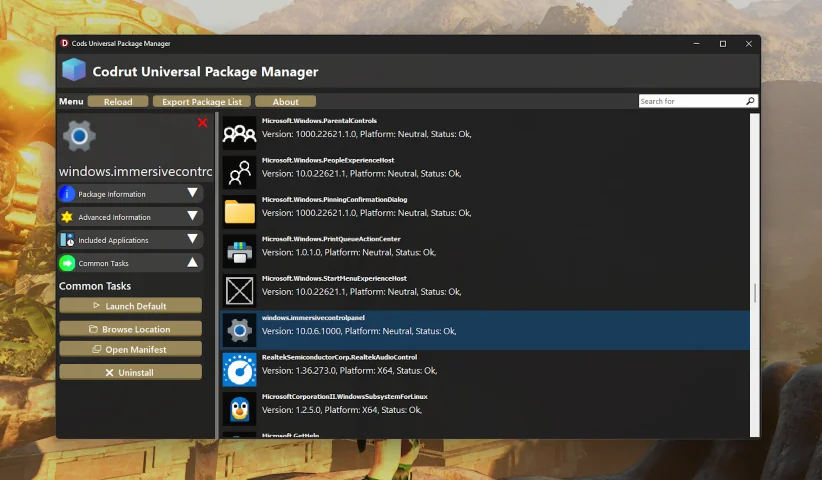Viewport: 822px width, 480px height.
Task: Click the Advanced Information star icon
Action: click(67, 217)
